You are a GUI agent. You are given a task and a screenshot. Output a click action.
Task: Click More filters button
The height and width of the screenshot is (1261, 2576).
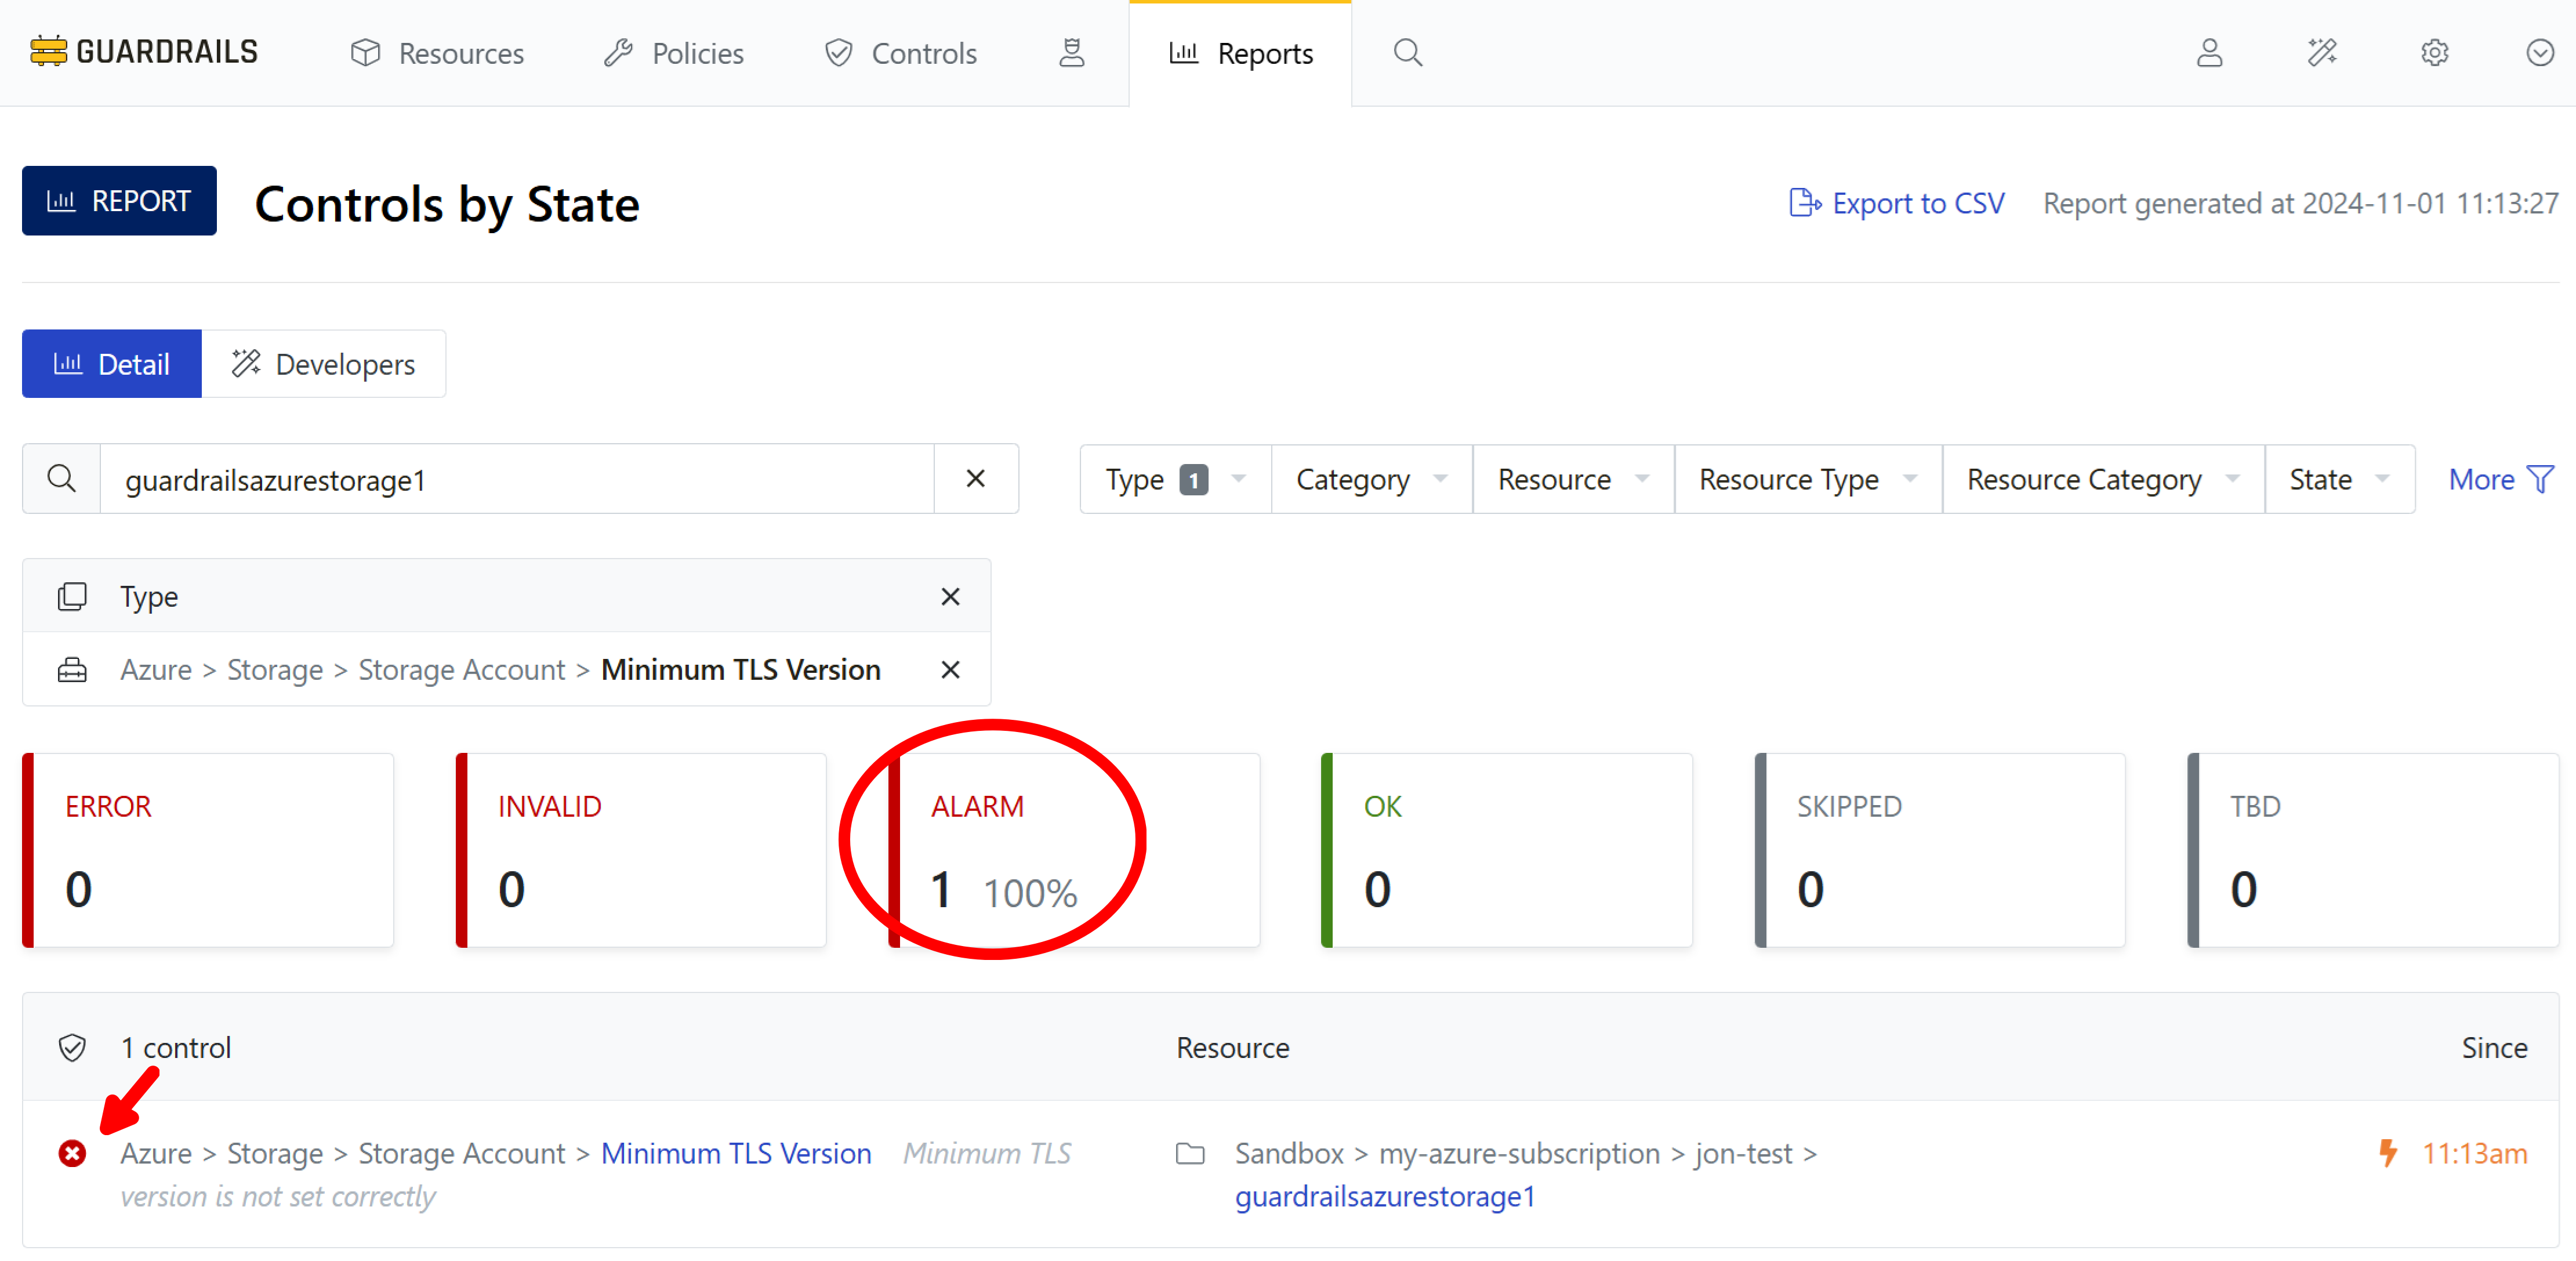(x=2499, y=480)
